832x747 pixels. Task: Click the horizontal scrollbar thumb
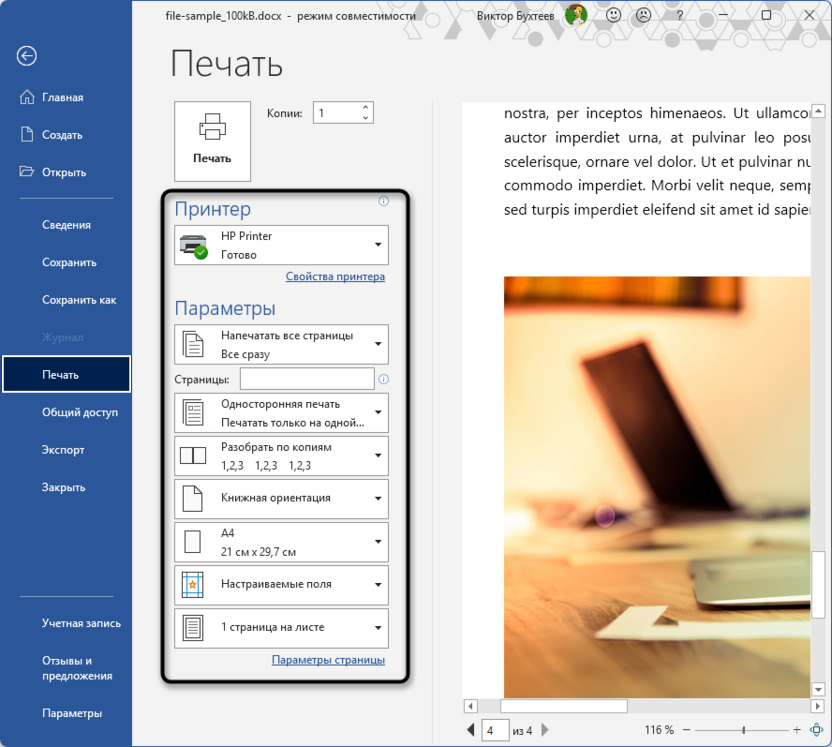coord(564,706)
